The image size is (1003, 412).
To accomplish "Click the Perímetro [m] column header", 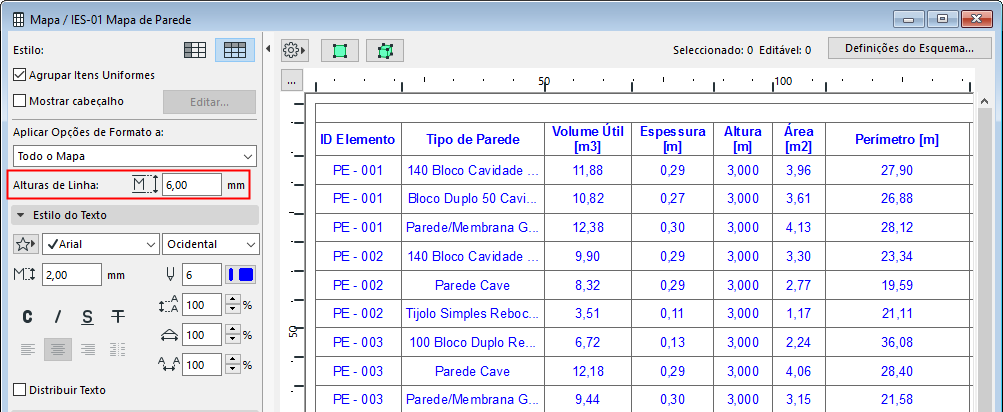I will click(897, 139).
